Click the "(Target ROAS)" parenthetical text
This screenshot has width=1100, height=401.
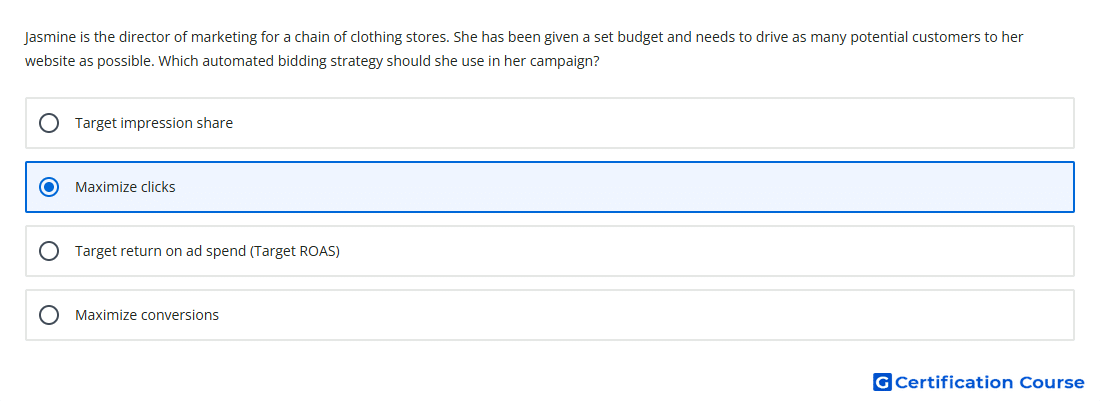click(x=295, y=251)
